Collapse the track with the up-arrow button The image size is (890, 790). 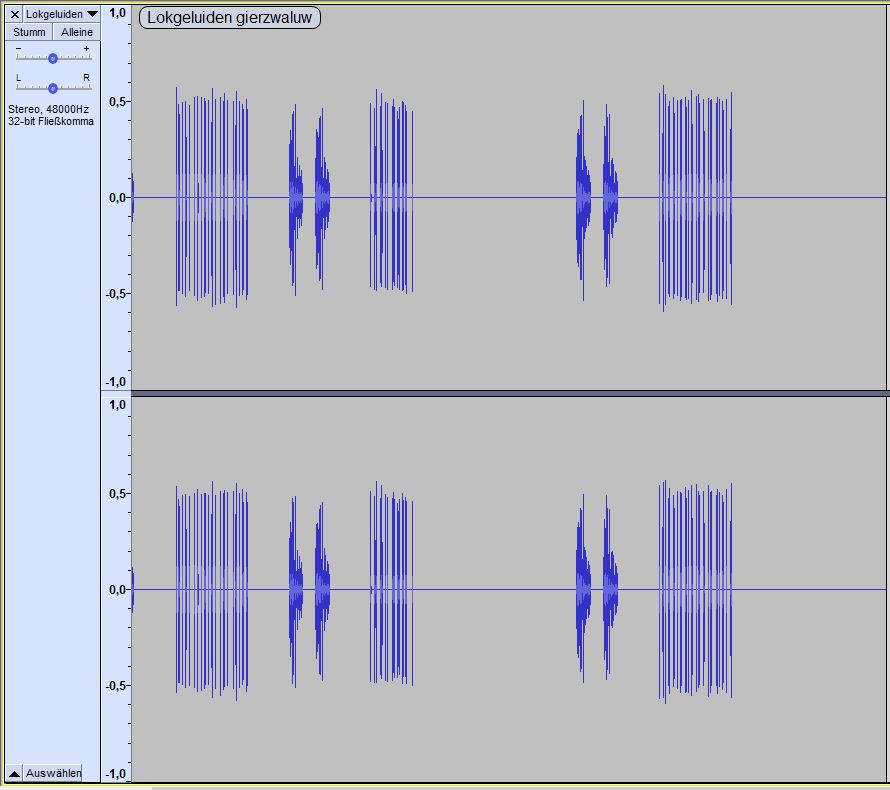tap(14, 773)
